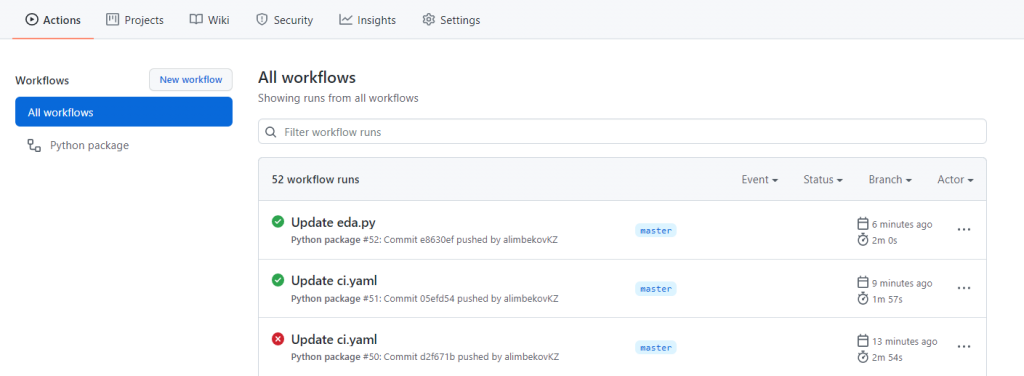This screenshot has width=1024, height=376.
Task: Click the 'All workflows' page heading
Action: [307, 78]
